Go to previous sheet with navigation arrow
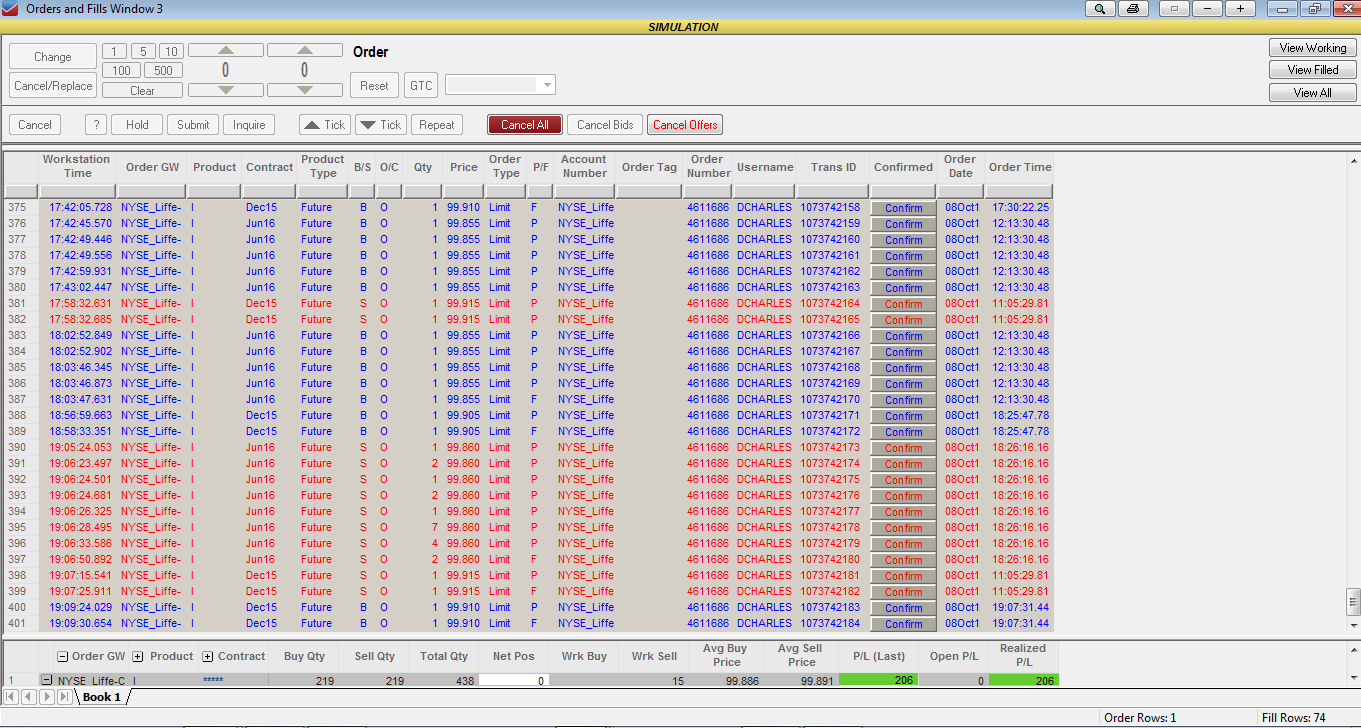 point(29,696)
